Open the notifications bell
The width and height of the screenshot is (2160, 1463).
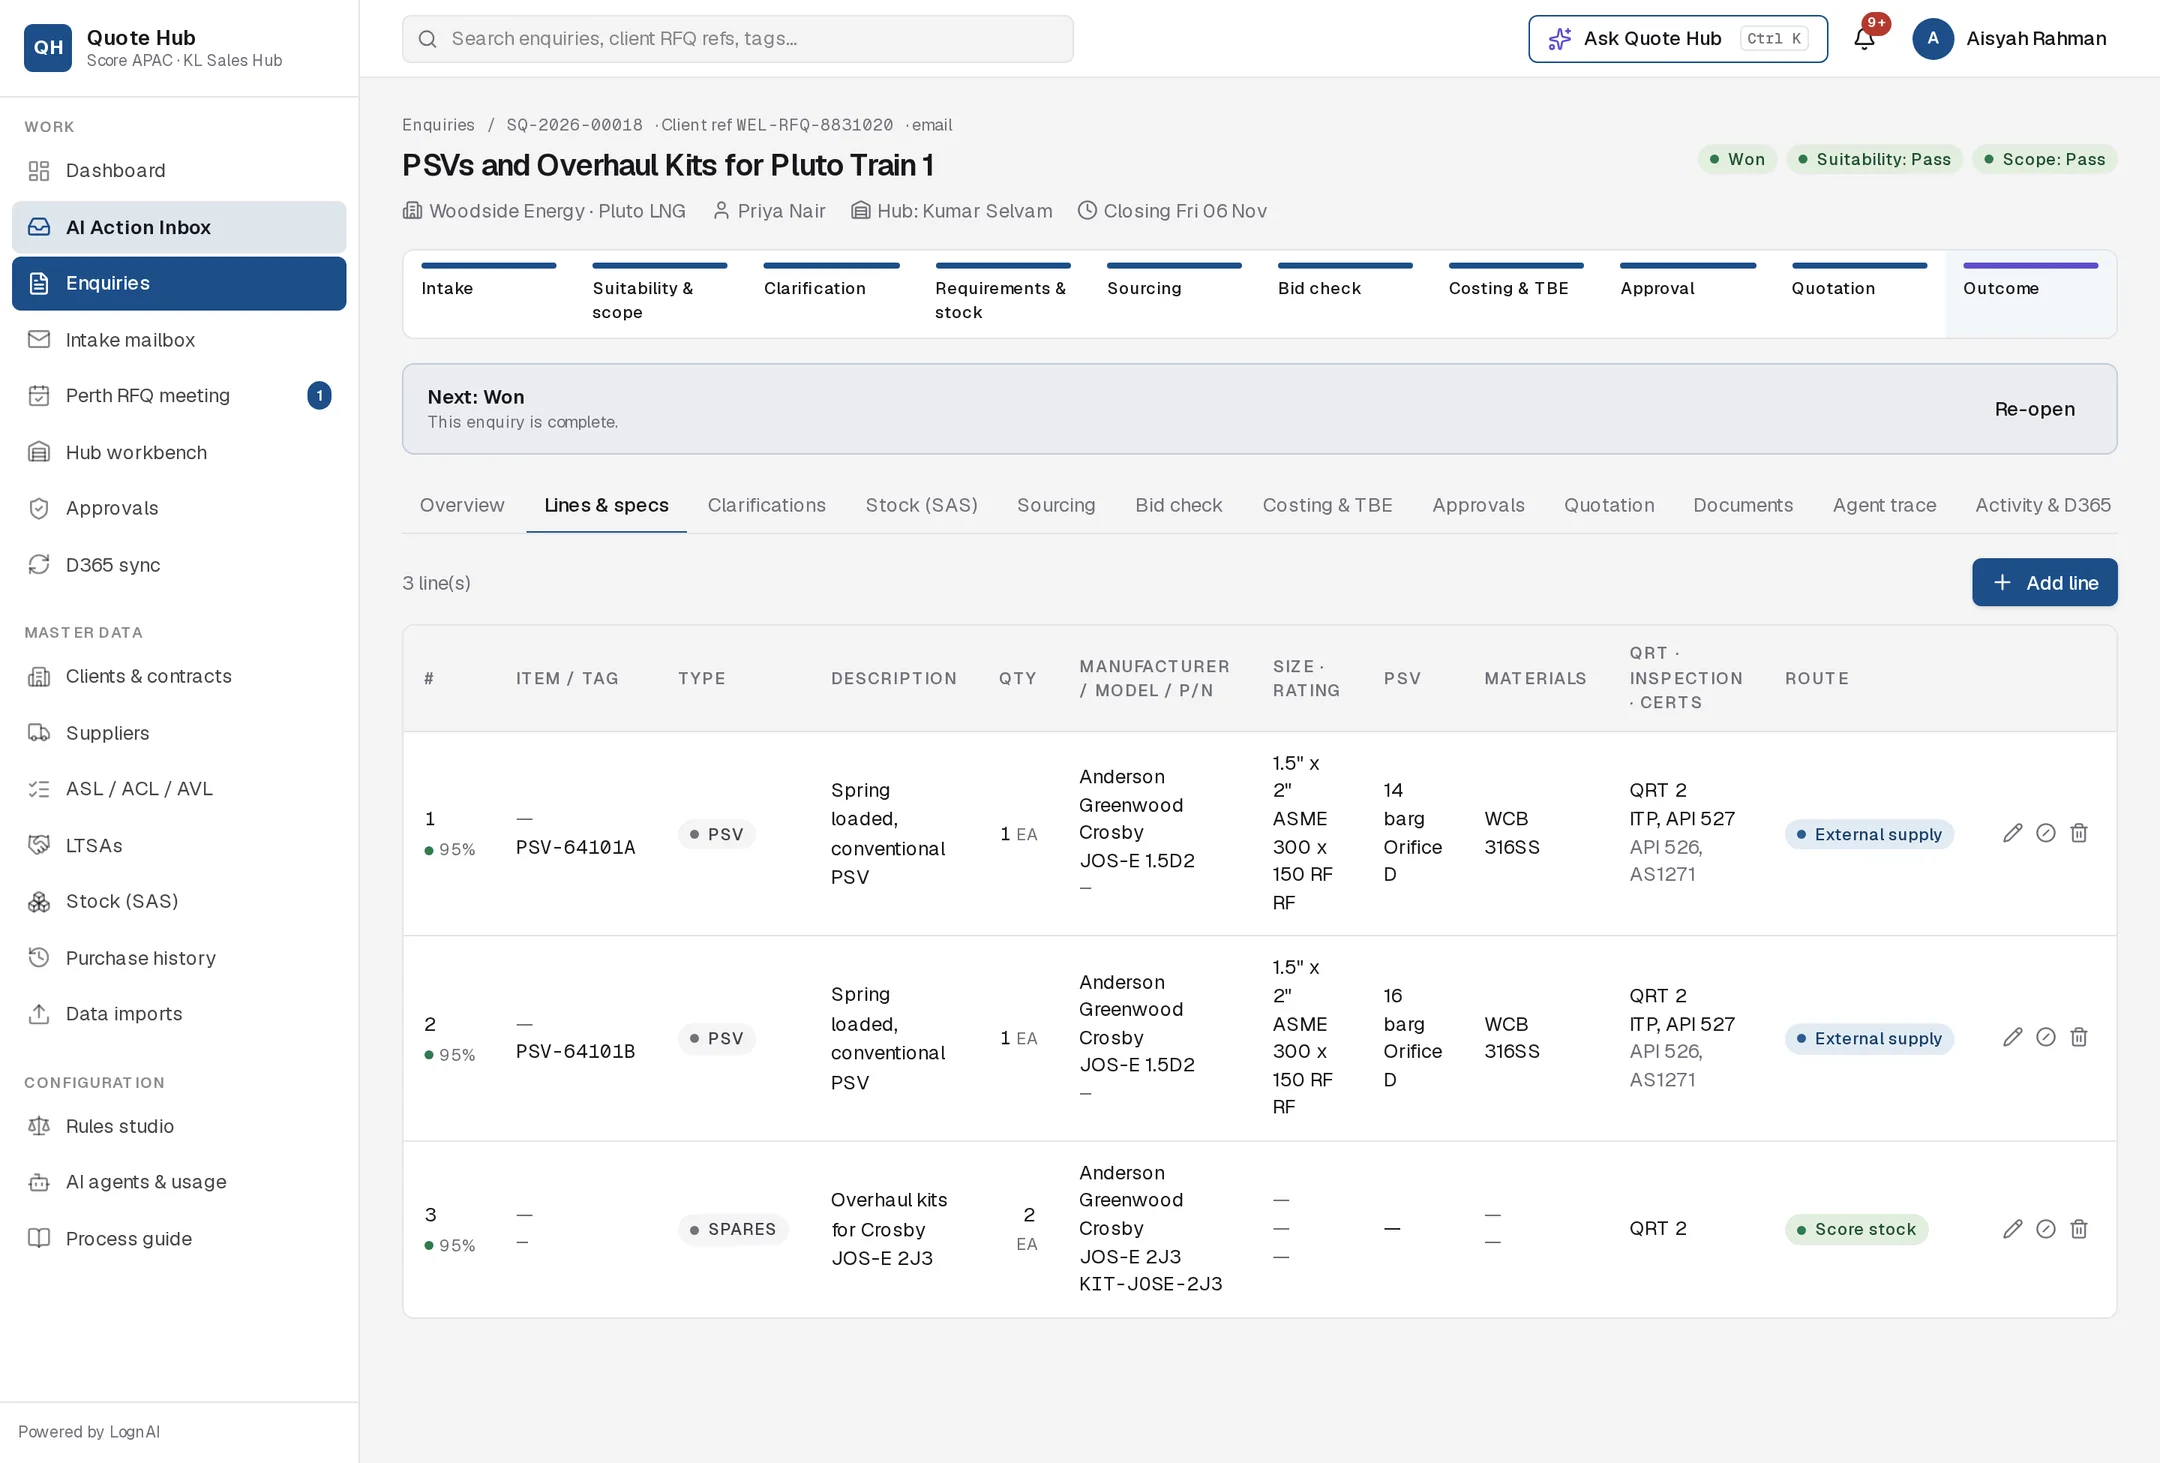1864,39
